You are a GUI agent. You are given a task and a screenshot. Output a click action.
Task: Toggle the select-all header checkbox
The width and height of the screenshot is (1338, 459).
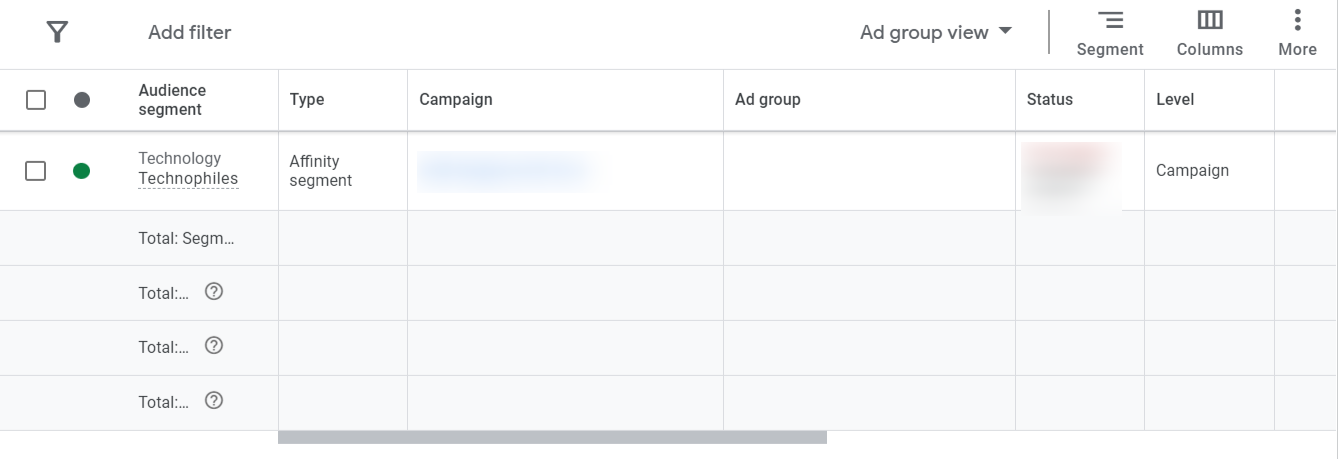pyautogui.click(x=36, y=100)
